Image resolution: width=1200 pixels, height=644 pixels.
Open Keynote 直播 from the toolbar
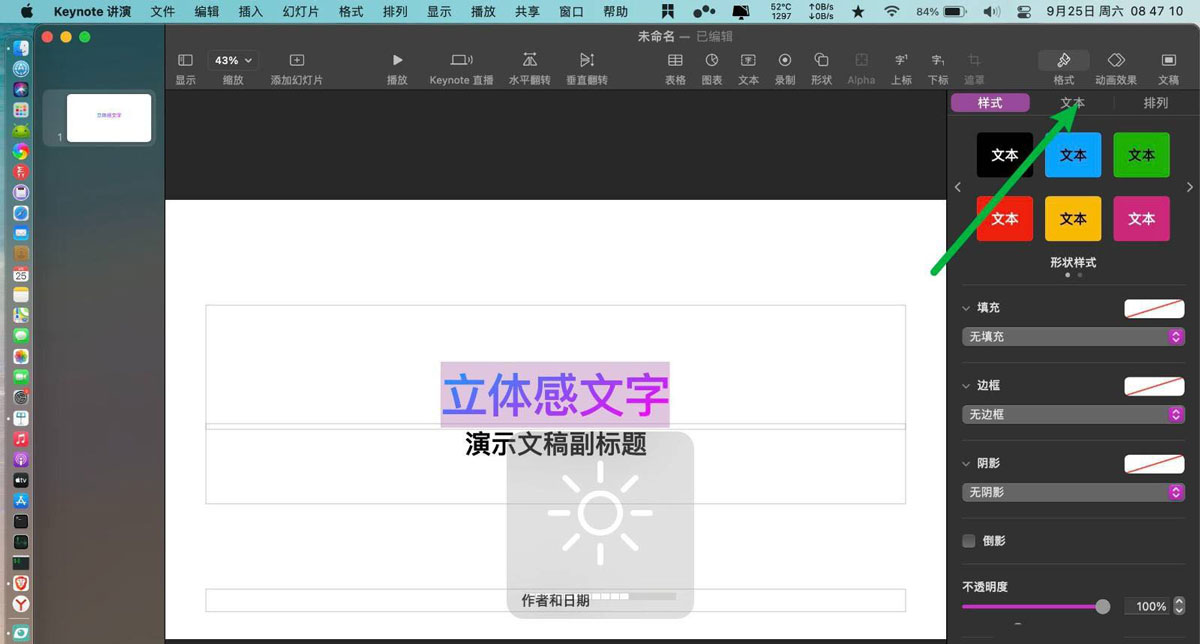coord(461,67)
